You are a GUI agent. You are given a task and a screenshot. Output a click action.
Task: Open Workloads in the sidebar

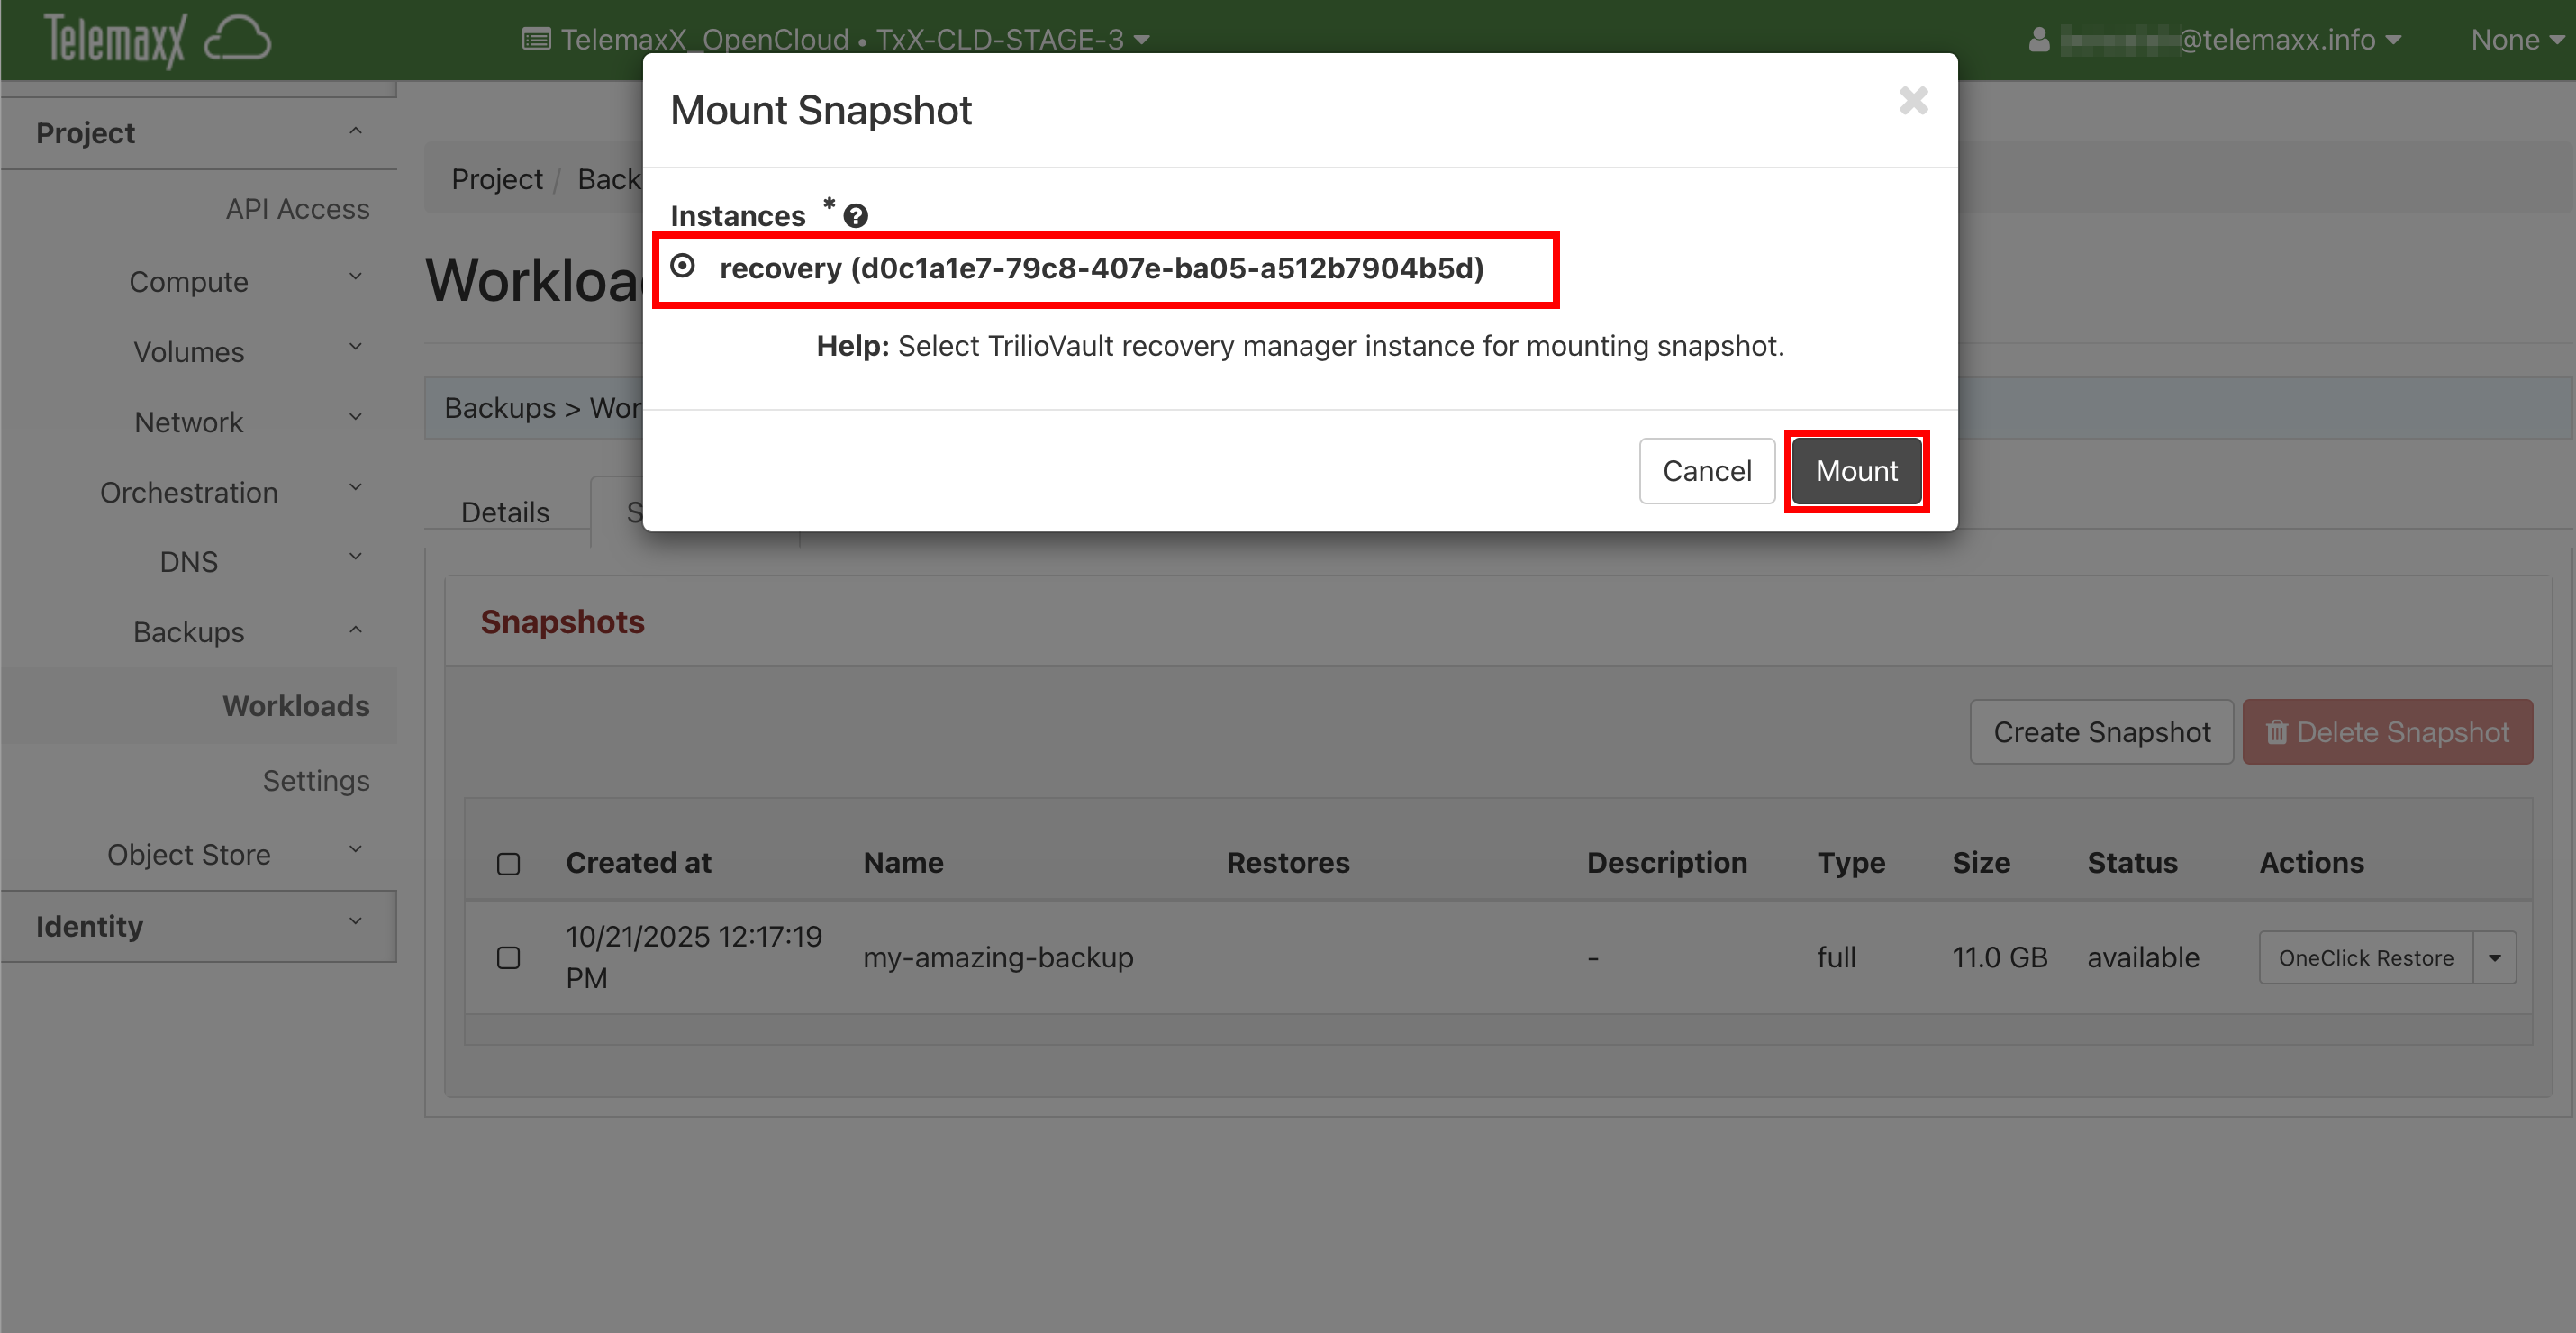click(295, 706)
